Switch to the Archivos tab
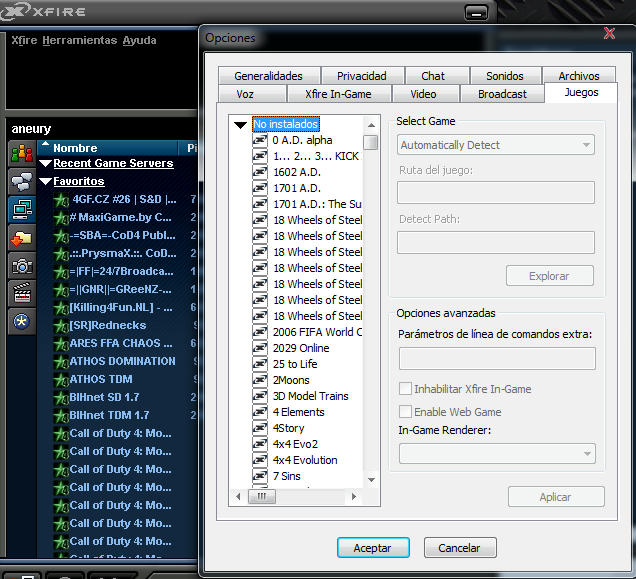Viewport: 636px width, 579px height. tap(579, 76)
